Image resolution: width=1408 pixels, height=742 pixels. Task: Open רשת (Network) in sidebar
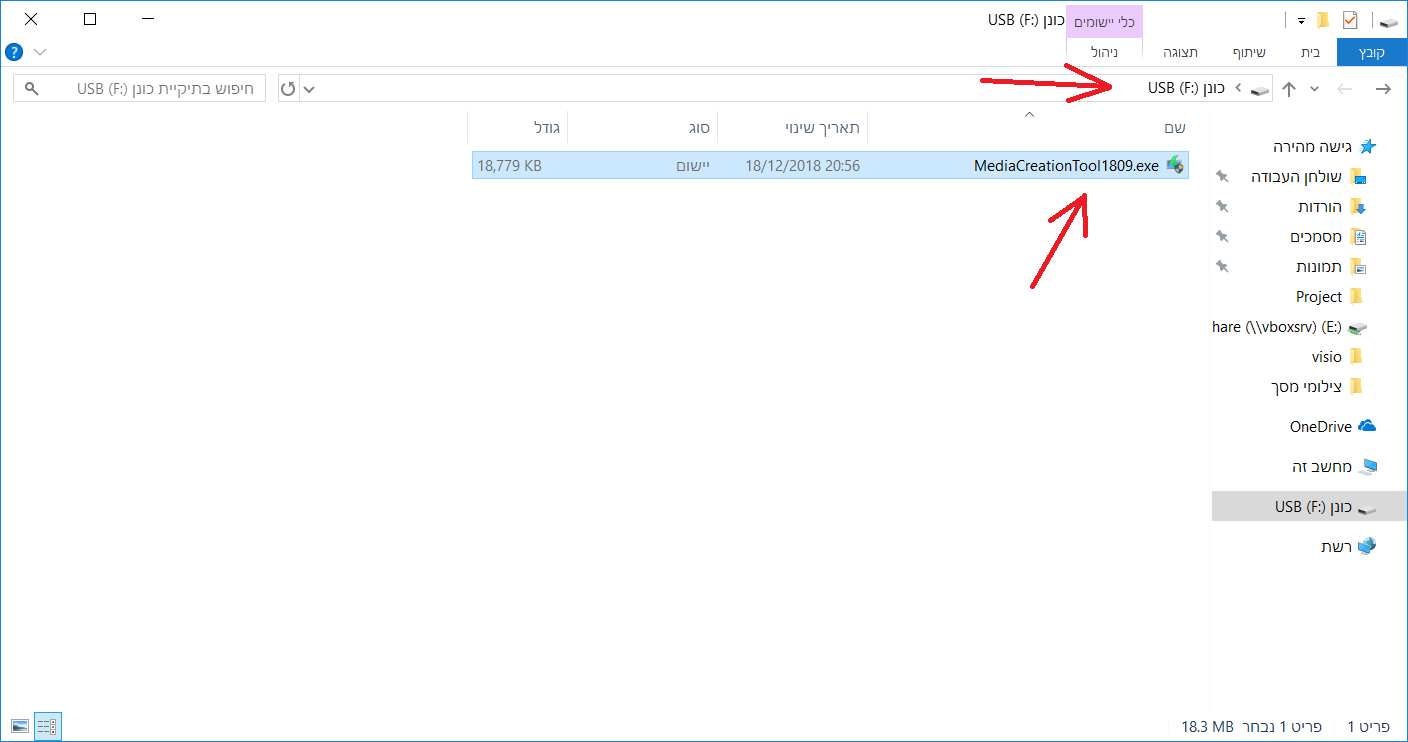coord(1336,547)
